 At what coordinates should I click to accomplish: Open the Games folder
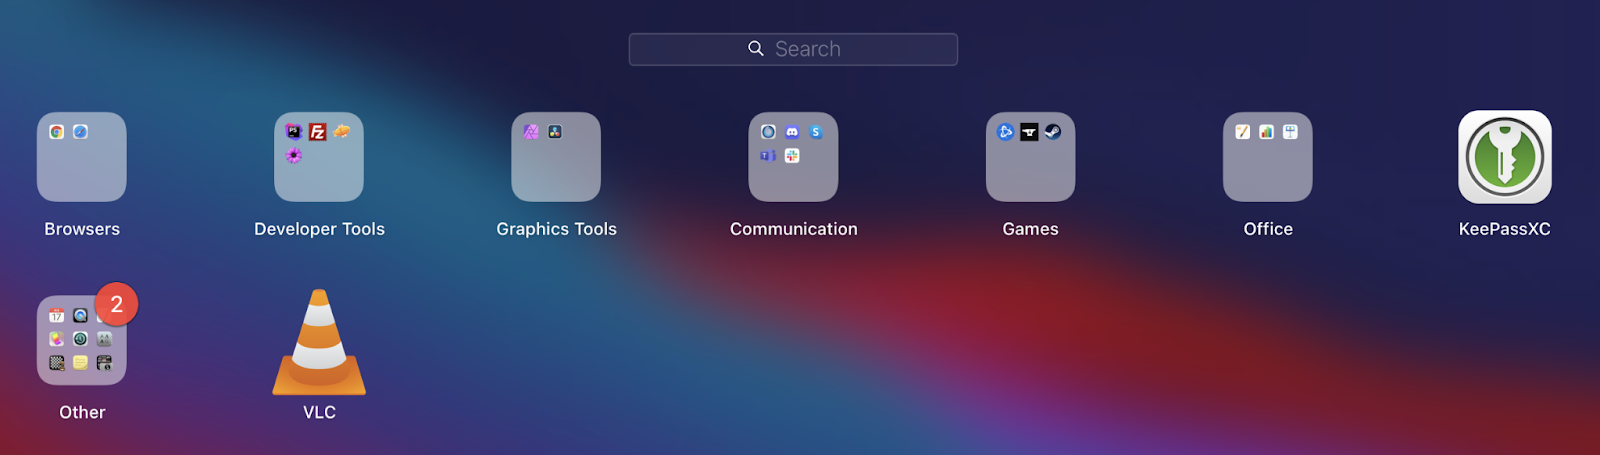(x=1030, y=157)
